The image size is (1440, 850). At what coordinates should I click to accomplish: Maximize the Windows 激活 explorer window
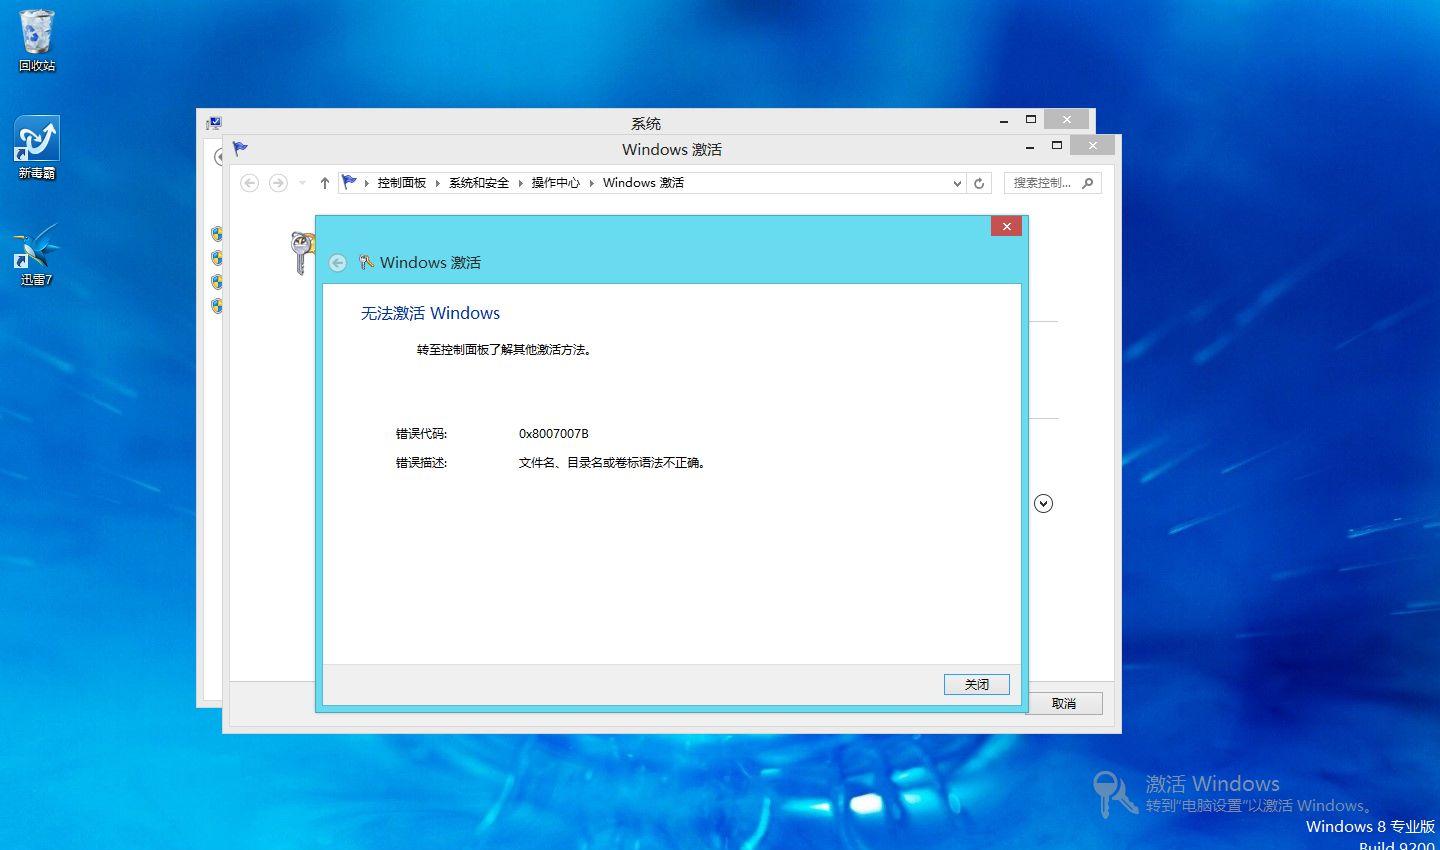tap(1056, 146)
